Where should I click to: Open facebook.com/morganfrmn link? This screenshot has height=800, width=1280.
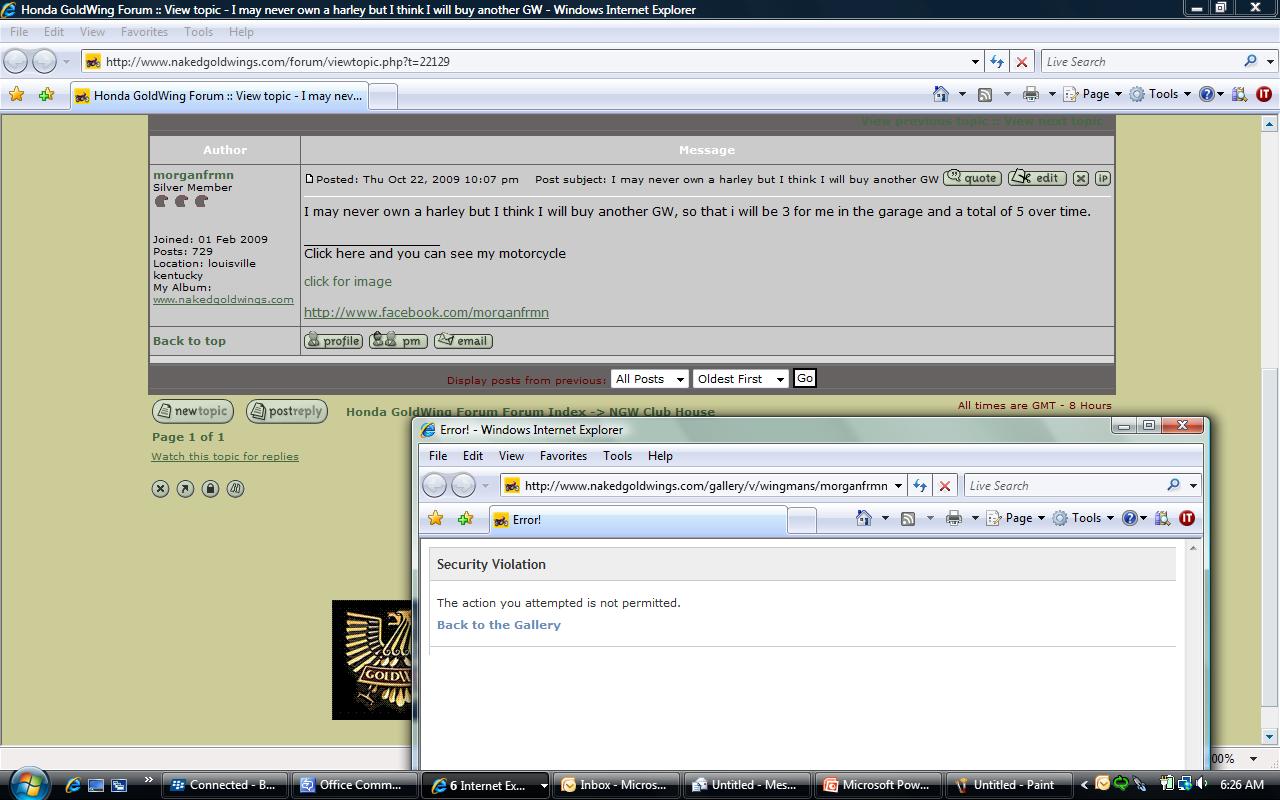point(426,312)
